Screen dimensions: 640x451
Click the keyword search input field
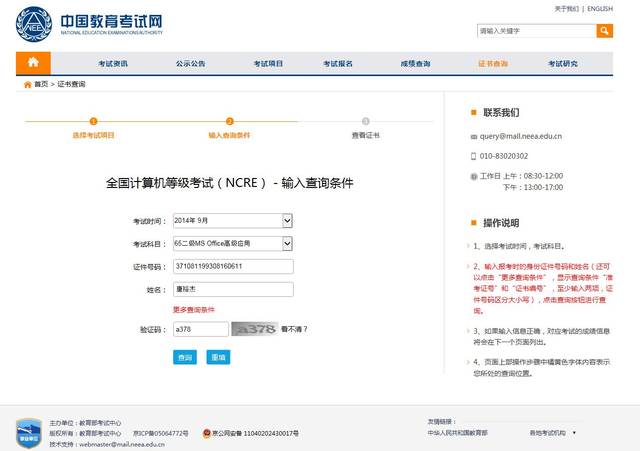click(537, 31)
